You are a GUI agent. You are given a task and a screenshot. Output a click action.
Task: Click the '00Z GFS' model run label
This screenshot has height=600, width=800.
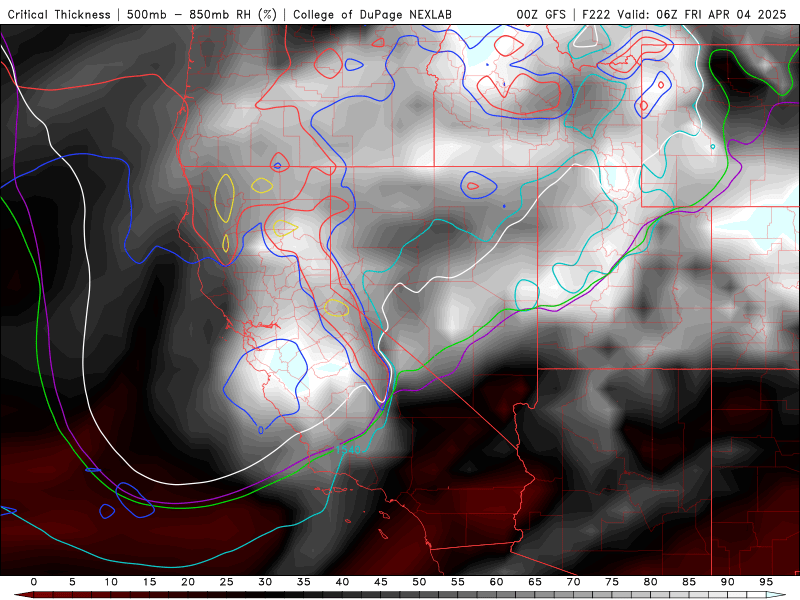pyautogui.click(x=541, y=15)
